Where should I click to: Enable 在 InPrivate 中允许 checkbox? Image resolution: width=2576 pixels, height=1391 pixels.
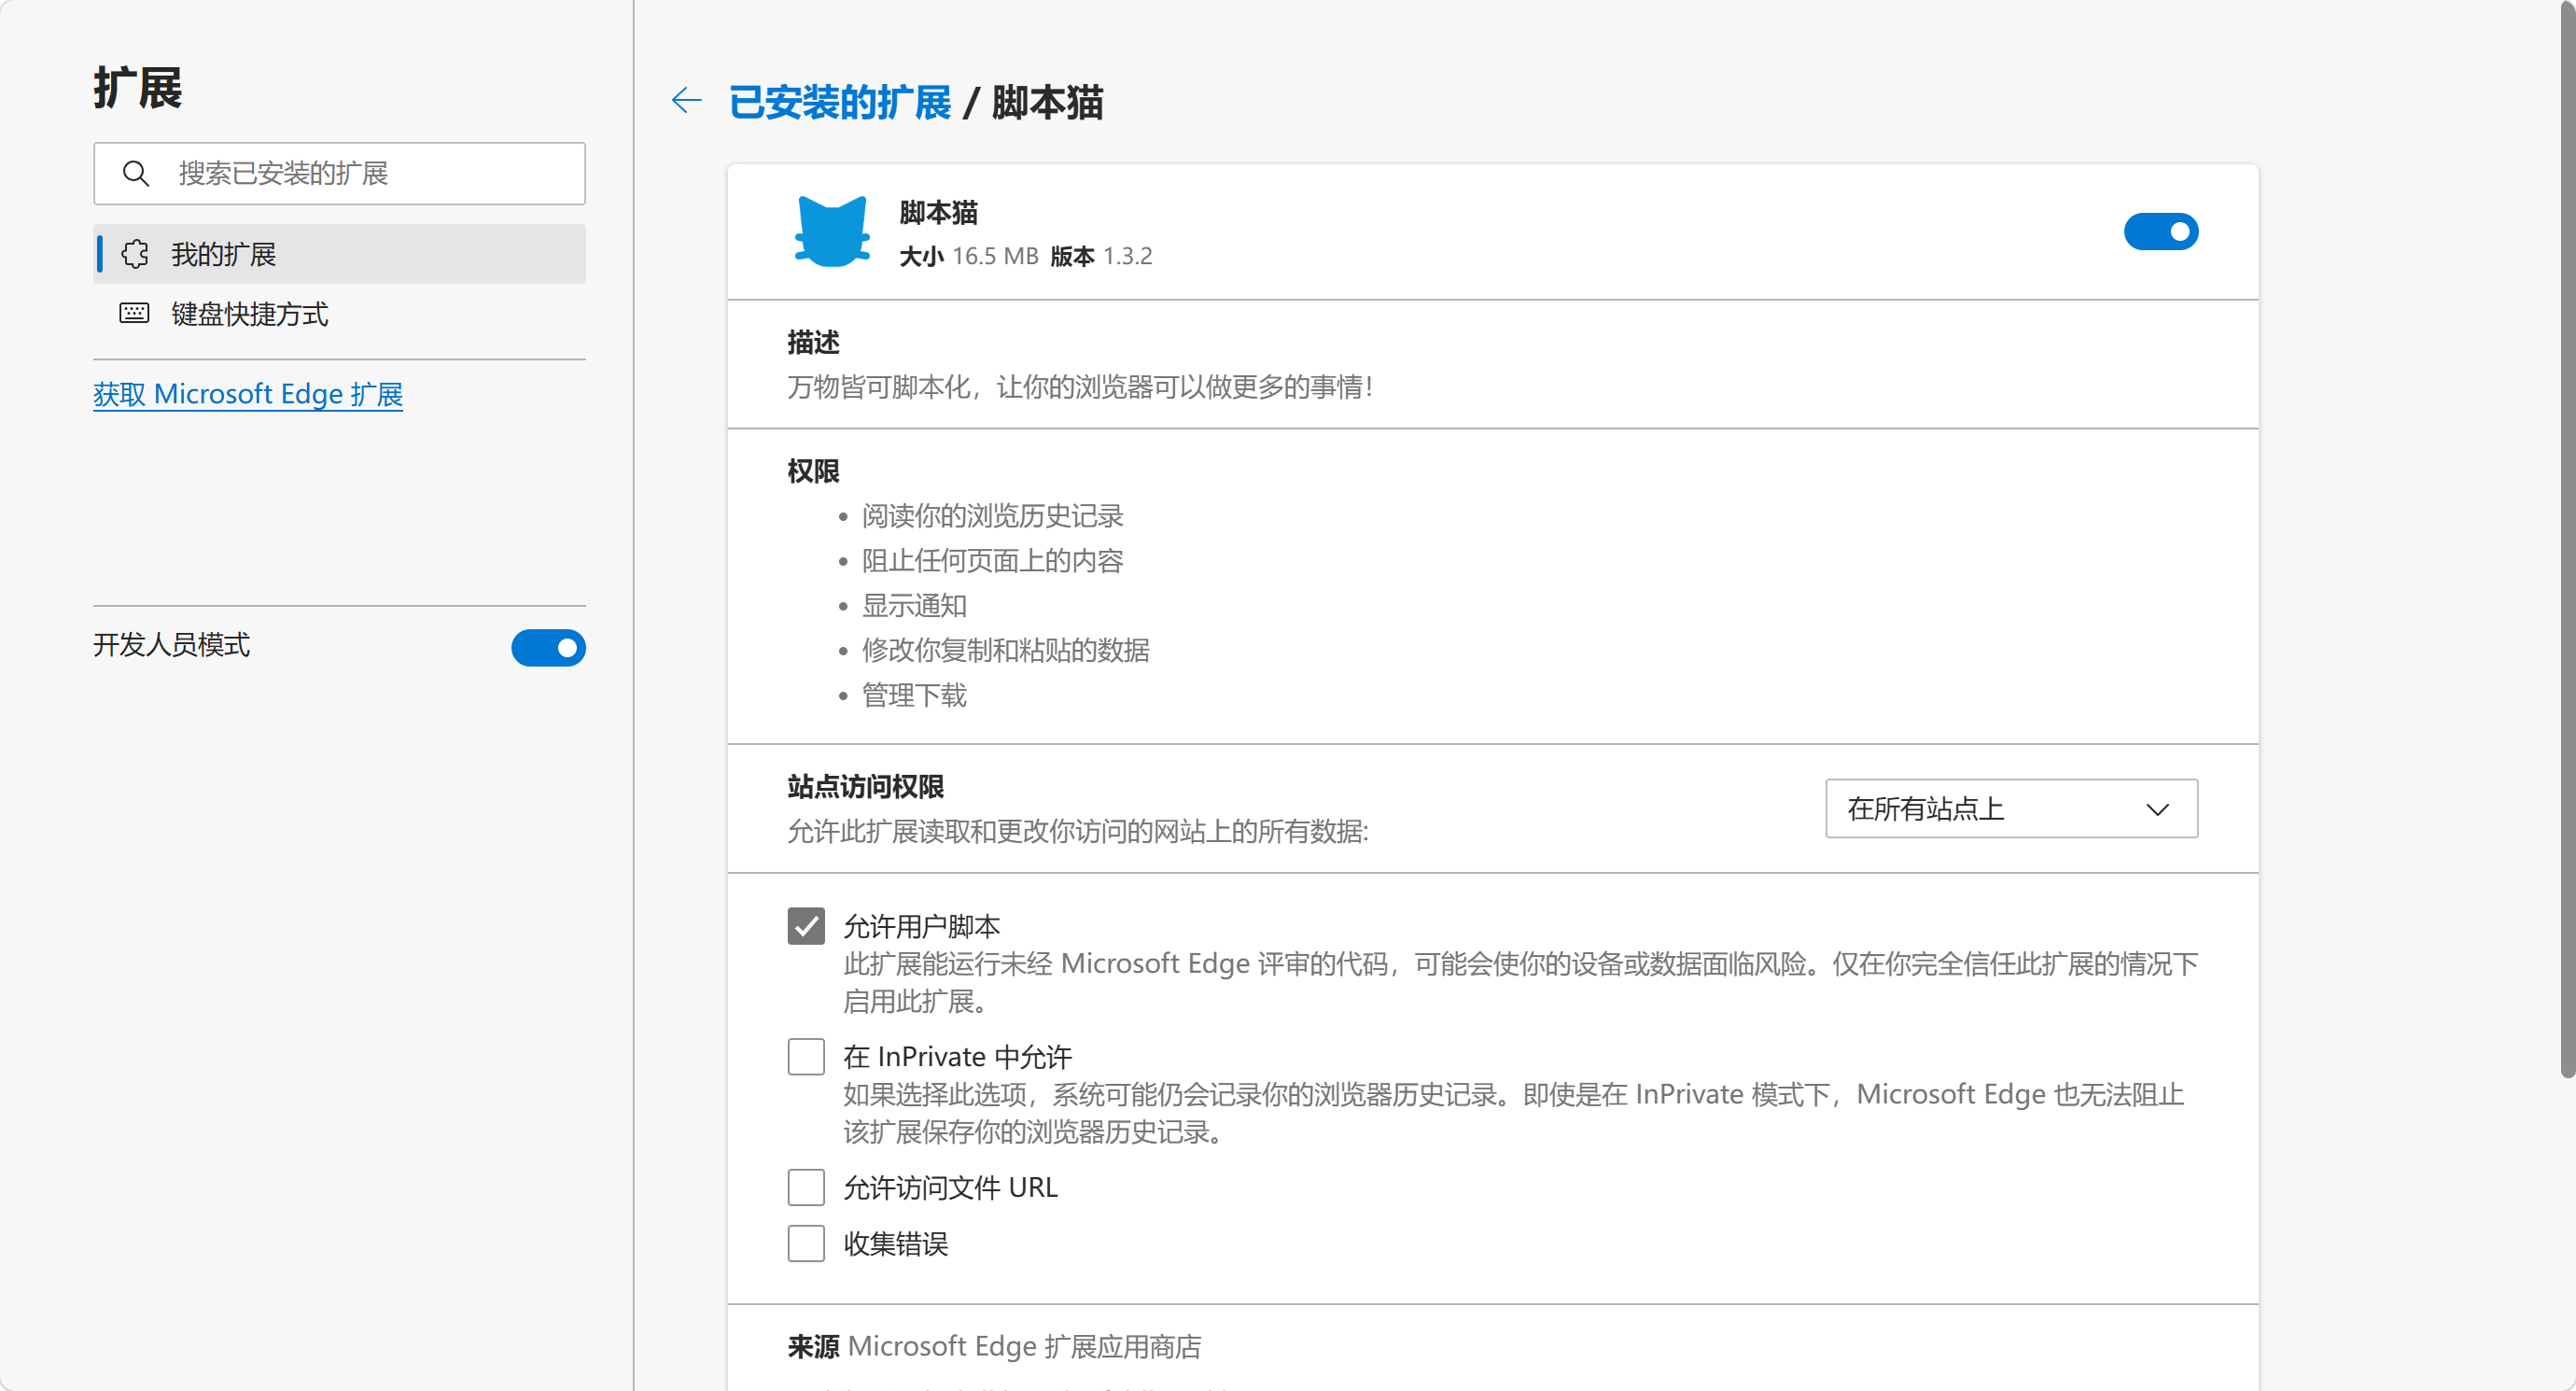pos(806,1056)
